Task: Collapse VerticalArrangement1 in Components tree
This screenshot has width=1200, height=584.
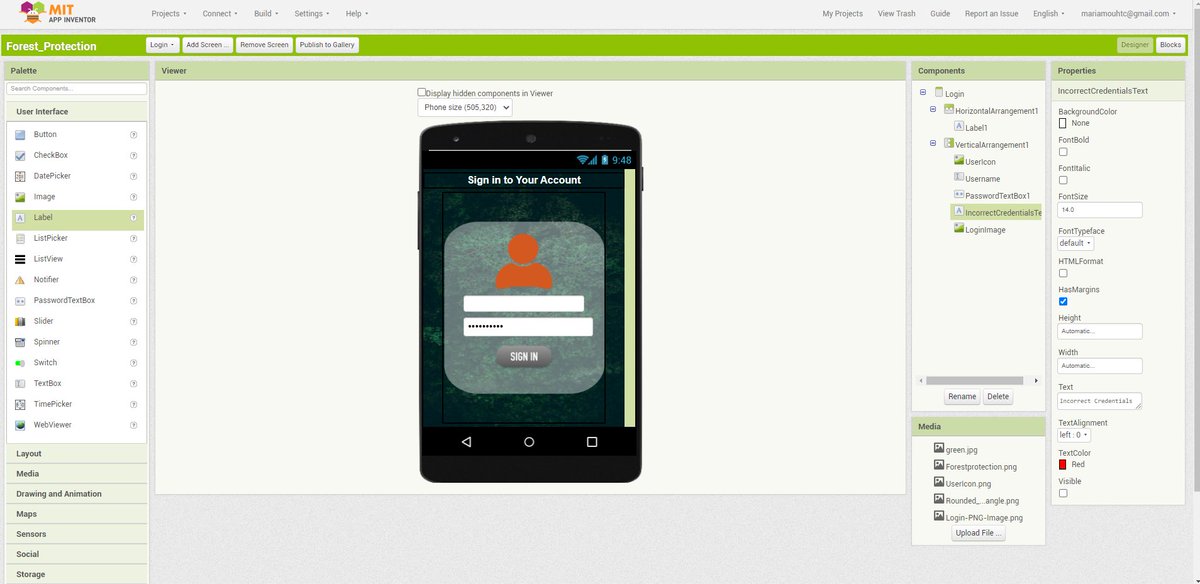Action: (933, 144)
